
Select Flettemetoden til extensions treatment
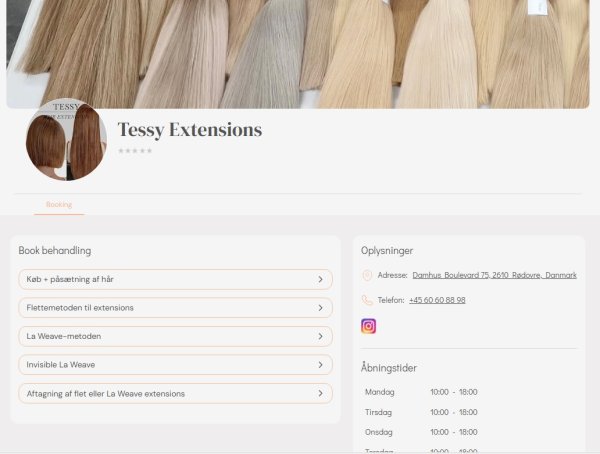point(175,308)
